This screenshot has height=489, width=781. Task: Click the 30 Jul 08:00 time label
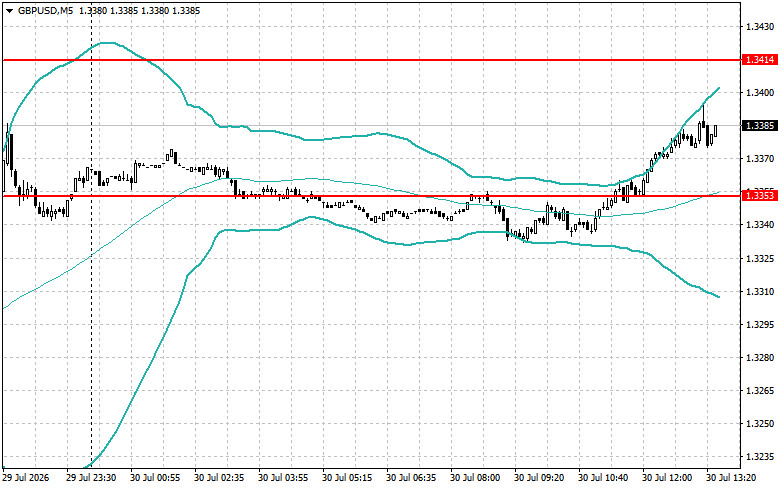point(475,478)
